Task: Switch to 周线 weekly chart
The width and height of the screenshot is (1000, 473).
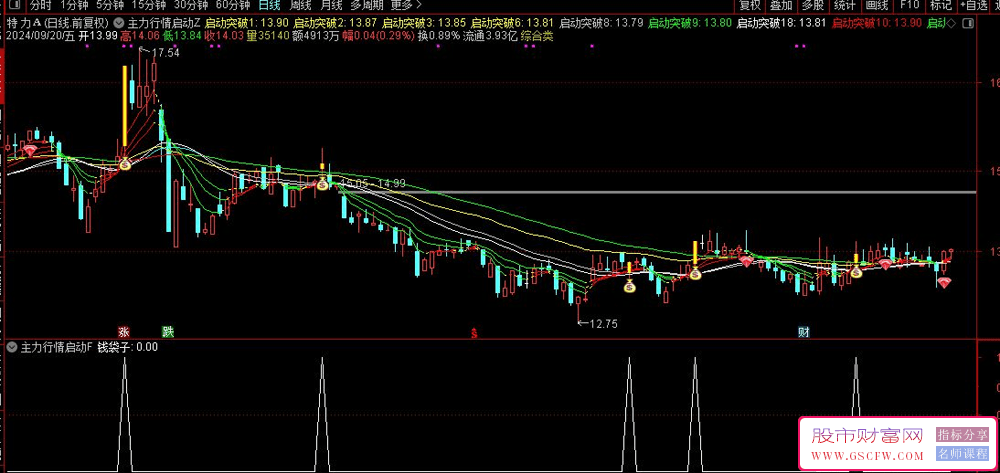Action: (300, 5)
